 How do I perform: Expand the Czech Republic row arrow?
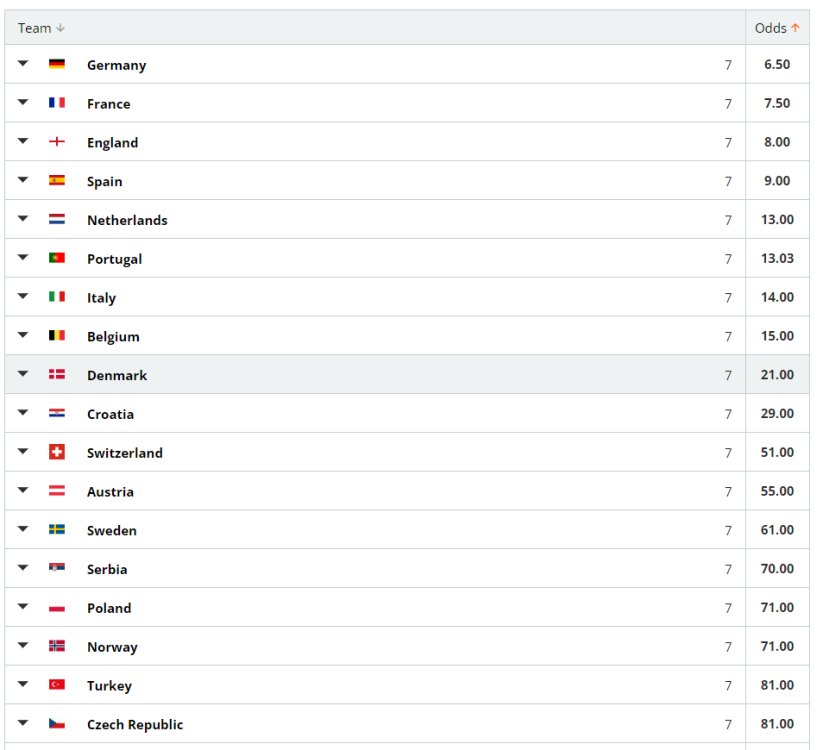coord(23,724)
